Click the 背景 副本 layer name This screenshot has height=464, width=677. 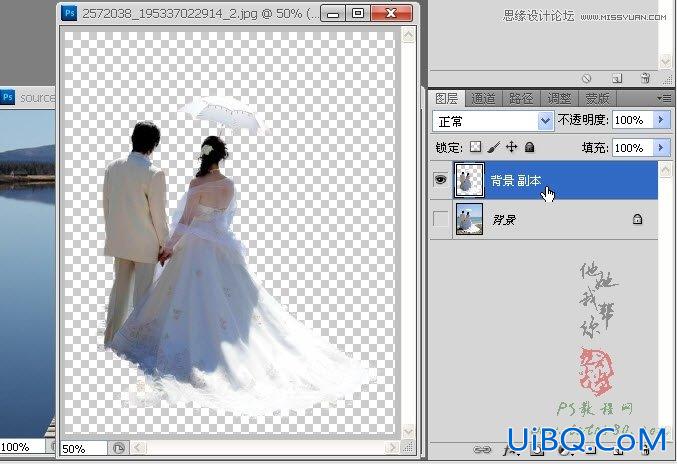516,180
